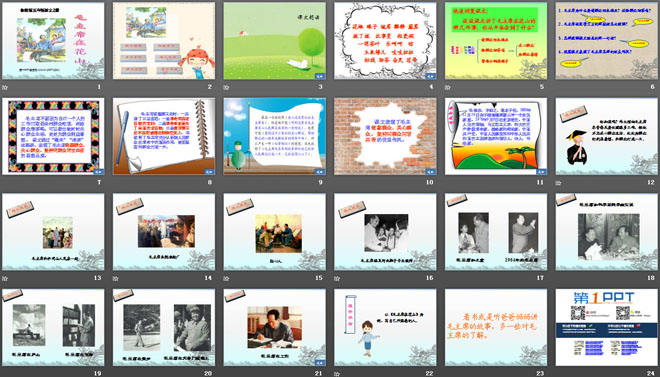The height and width of the screenshot is (377, 660).
Task: Click the animation star icon under slide 1
Action: [x=5, y=88]
